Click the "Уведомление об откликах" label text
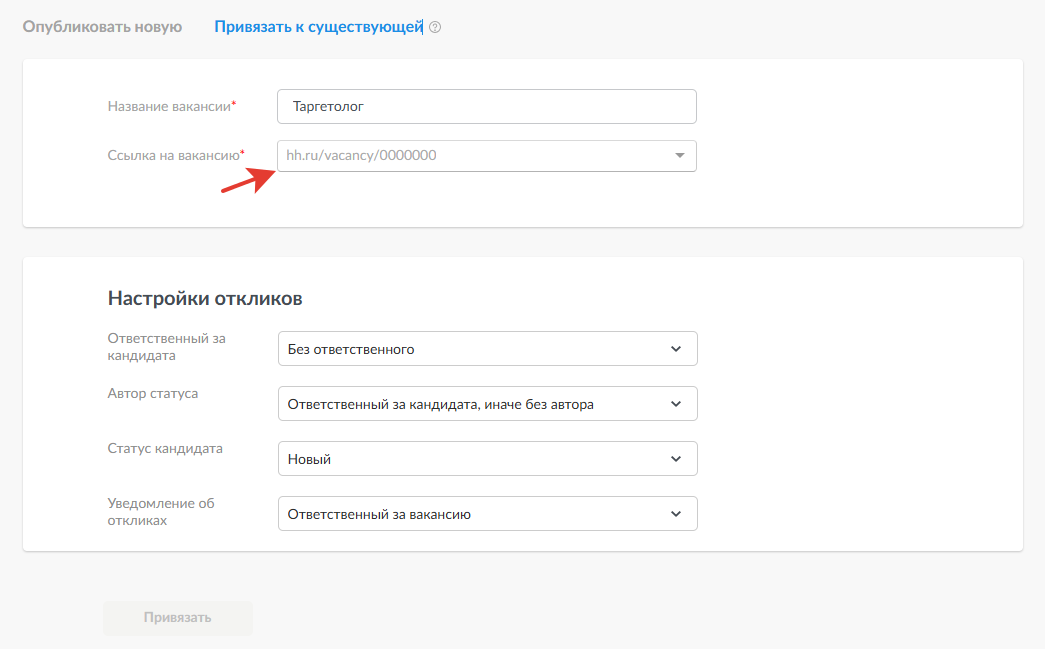This screenshot has width=1045, height=649. click(161, 512)
